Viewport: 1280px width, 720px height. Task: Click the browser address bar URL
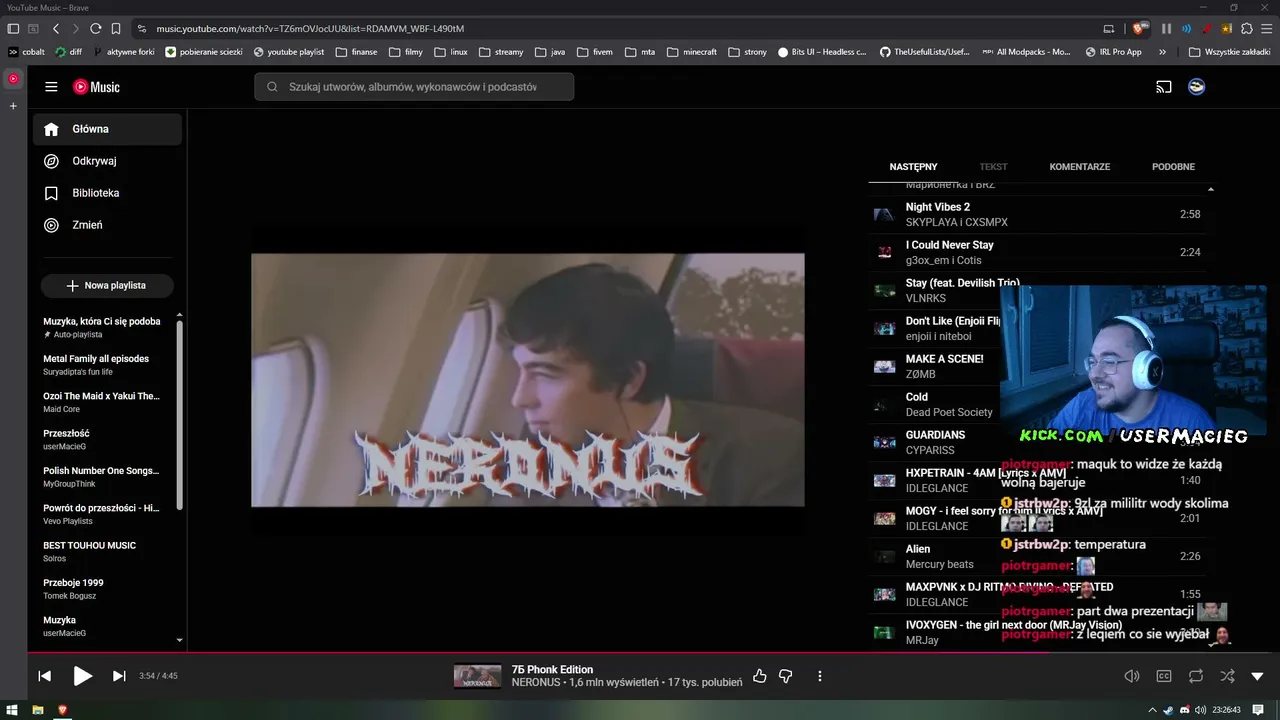(310, 29)
